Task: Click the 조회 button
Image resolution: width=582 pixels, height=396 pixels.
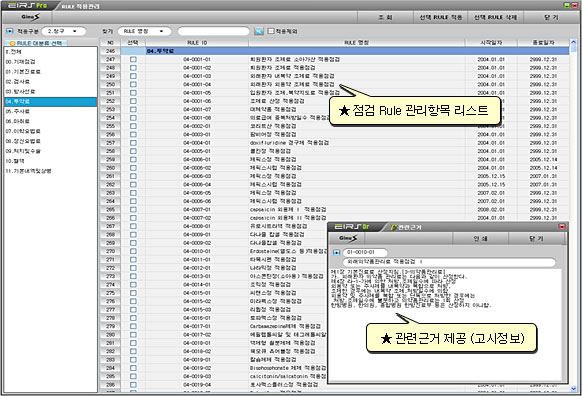Action: tap(385, 17)
